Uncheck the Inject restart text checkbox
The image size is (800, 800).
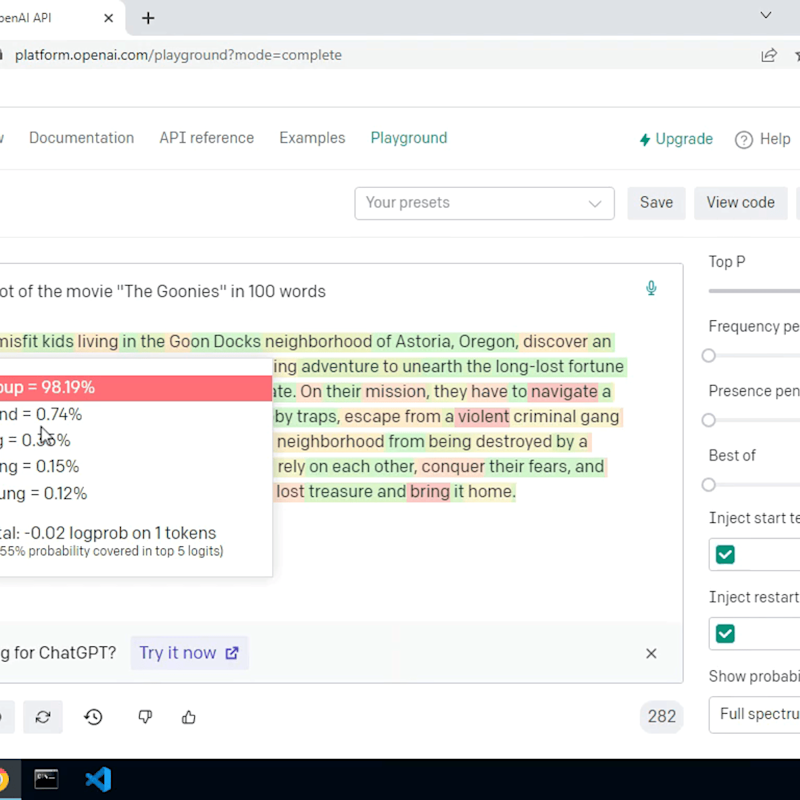[x=724, y=633]
